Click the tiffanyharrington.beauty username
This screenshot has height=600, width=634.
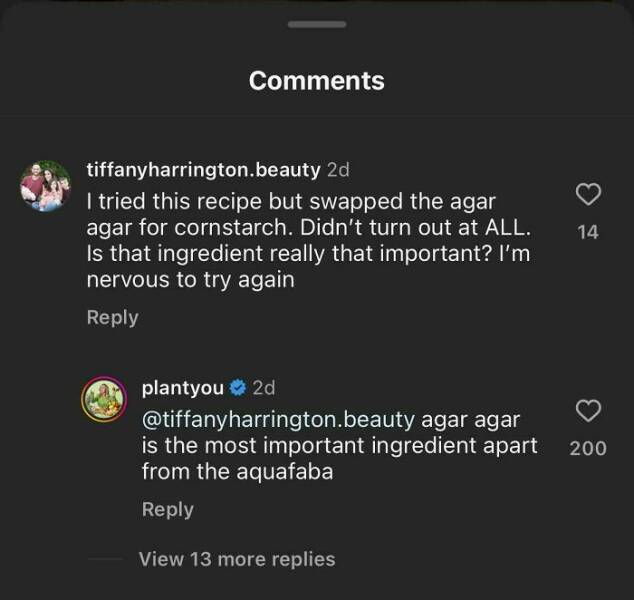pyautogui.click(x=204, y=170)
